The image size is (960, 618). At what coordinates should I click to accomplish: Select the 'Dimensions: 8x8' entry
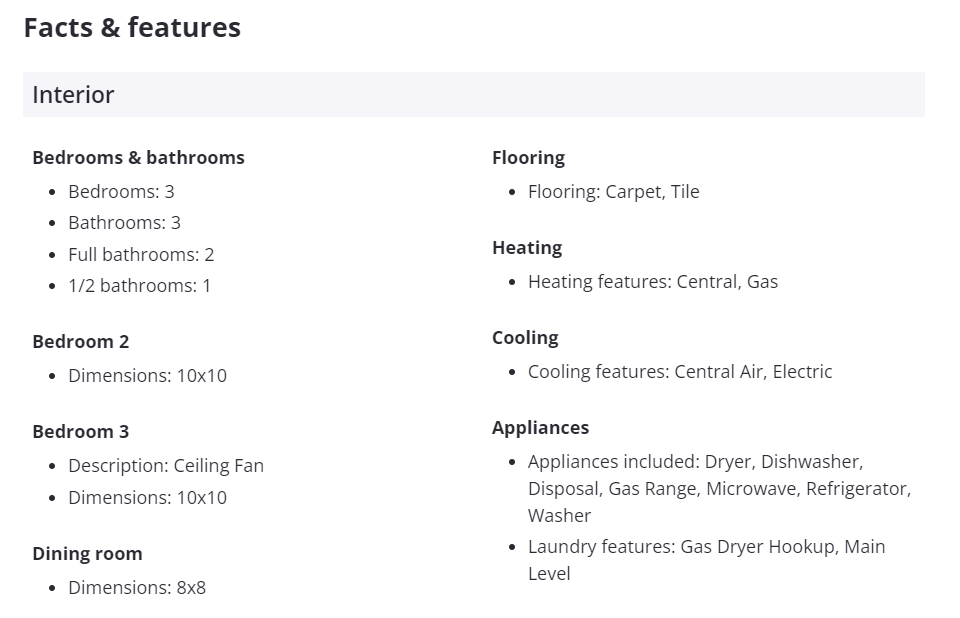(x=137, y=588)
